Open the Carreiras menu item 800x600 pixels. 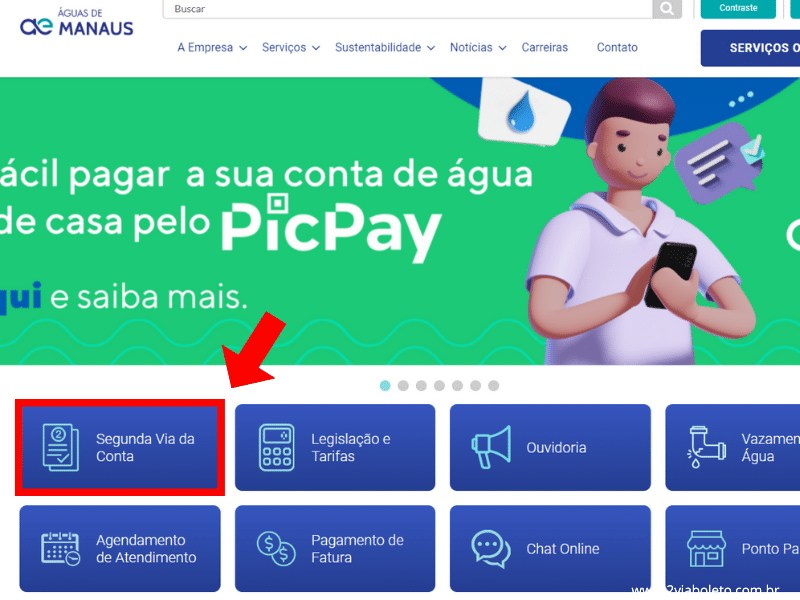tap(544, 47)
